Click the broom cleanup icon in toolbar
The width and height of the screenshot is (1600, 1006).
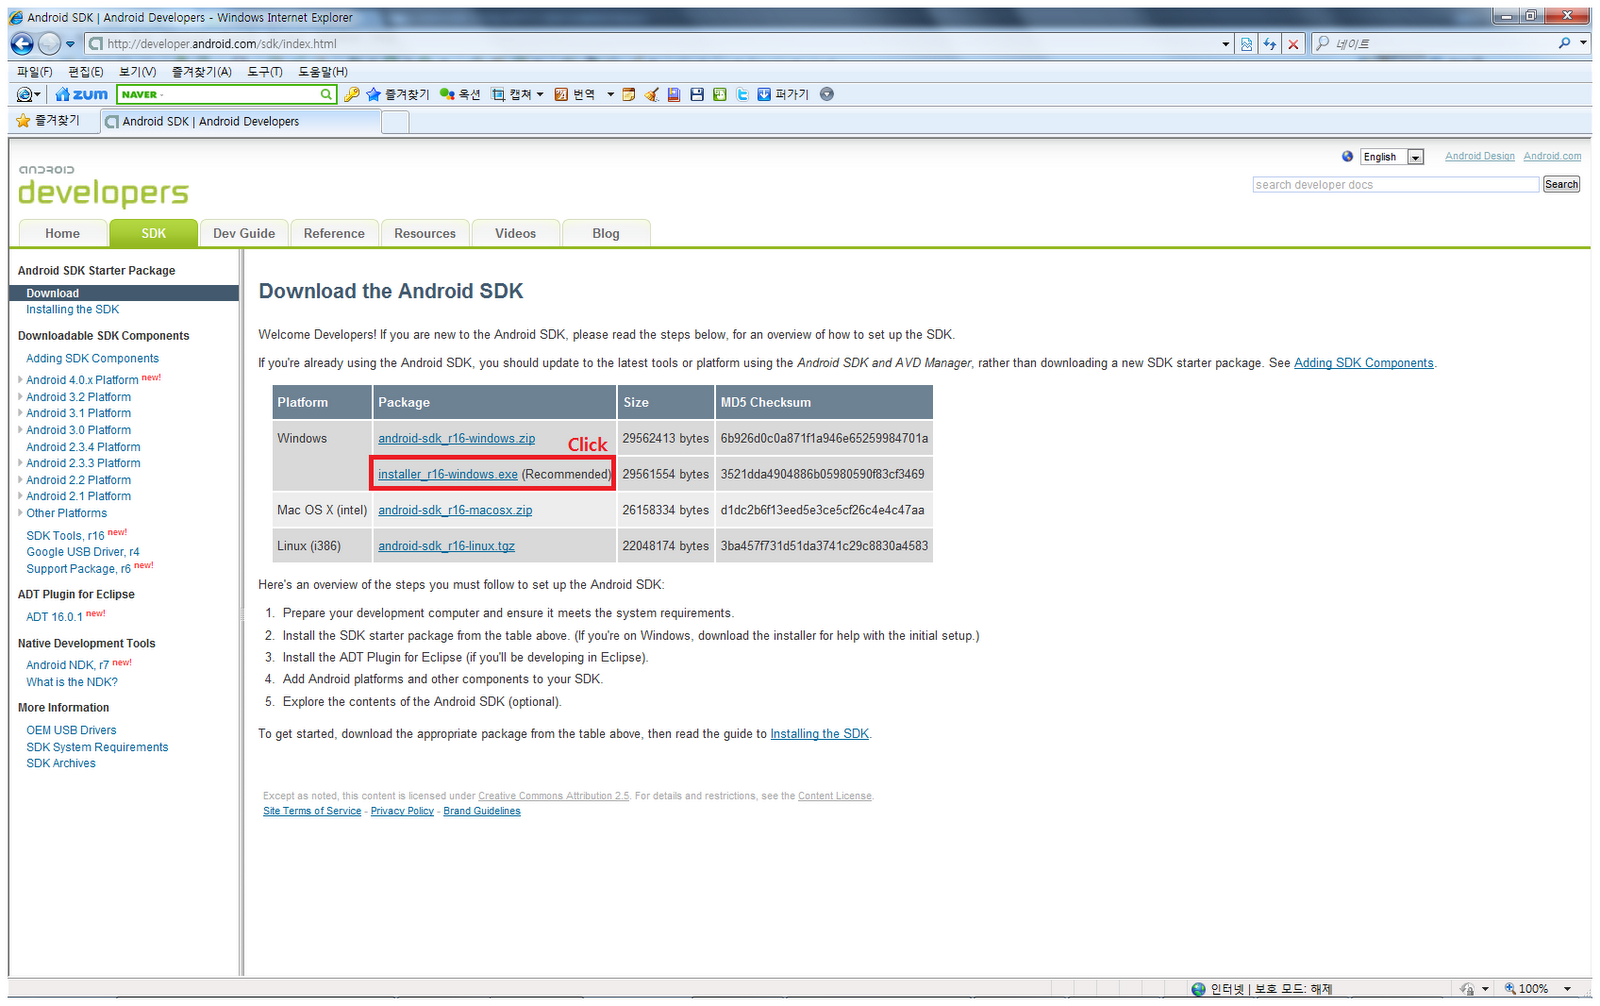tap(652, 94)
